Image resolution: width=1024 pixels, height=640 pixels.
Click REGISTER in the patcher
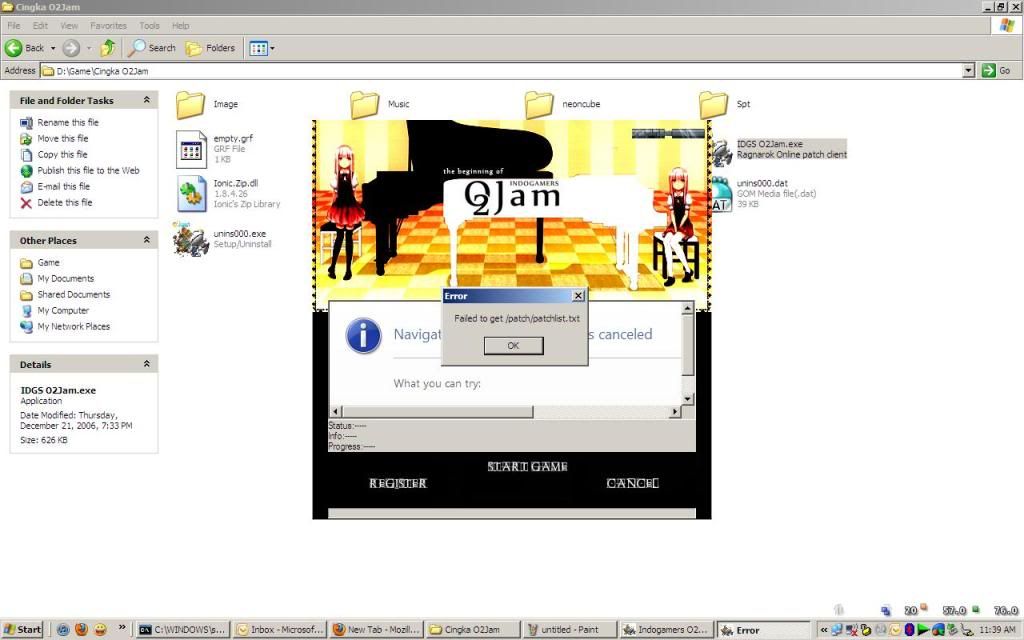click(x=398, y=483)
